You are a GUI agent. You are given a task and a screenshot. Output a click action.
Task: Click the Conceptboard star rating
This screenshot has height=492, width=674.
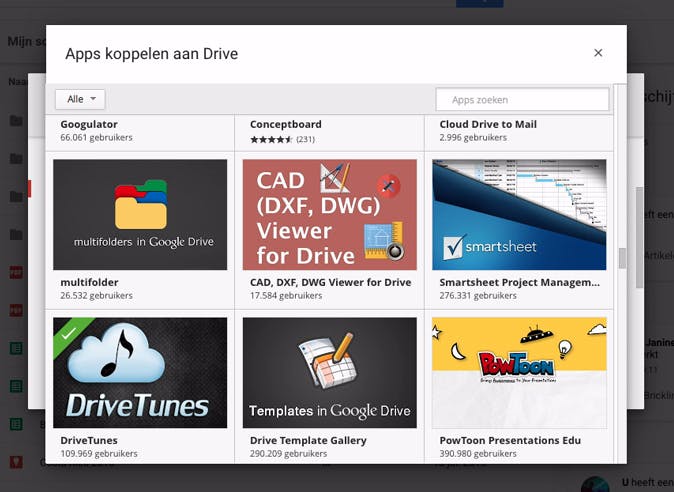(x=271, y=139)
